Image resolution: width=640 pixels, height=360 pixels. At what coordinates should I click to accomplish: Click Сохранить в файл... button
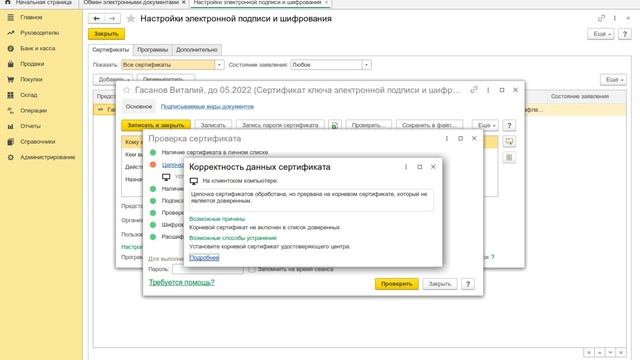(x=429, y=125)
